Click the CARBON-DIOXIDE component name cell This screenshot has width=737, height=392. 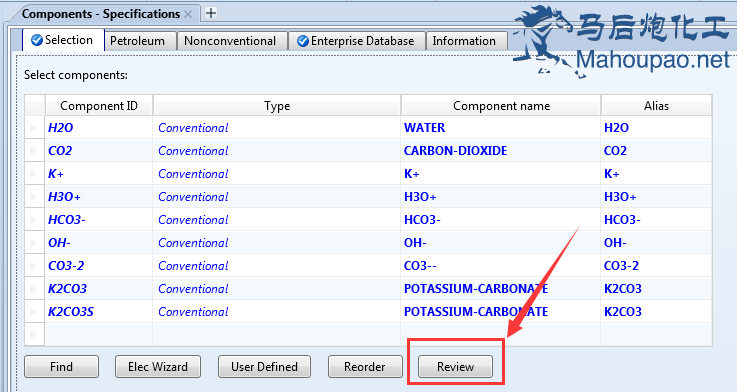tap(501, 150)
